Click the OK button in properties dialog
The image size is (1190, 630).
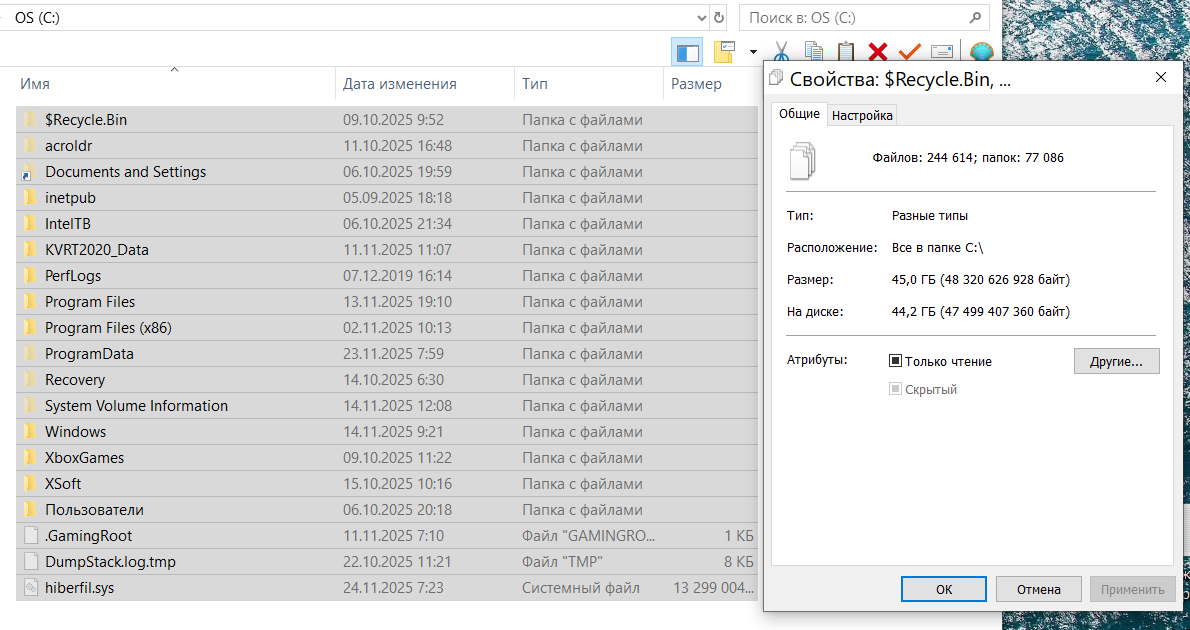[943, 589]
